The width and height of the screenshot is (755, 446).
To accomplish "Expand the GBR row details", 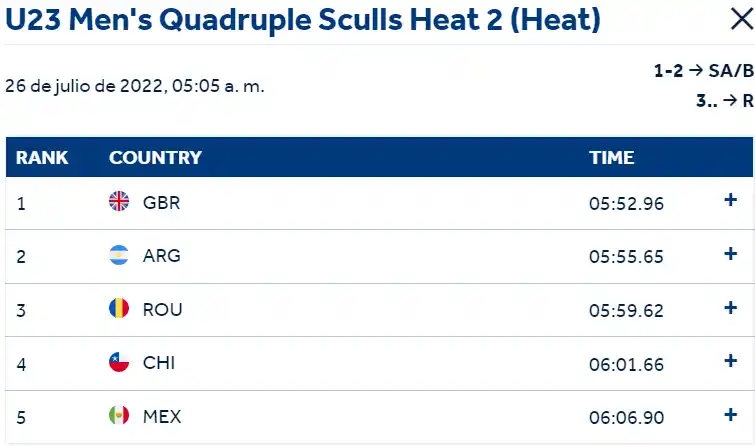I will [730, 201].
